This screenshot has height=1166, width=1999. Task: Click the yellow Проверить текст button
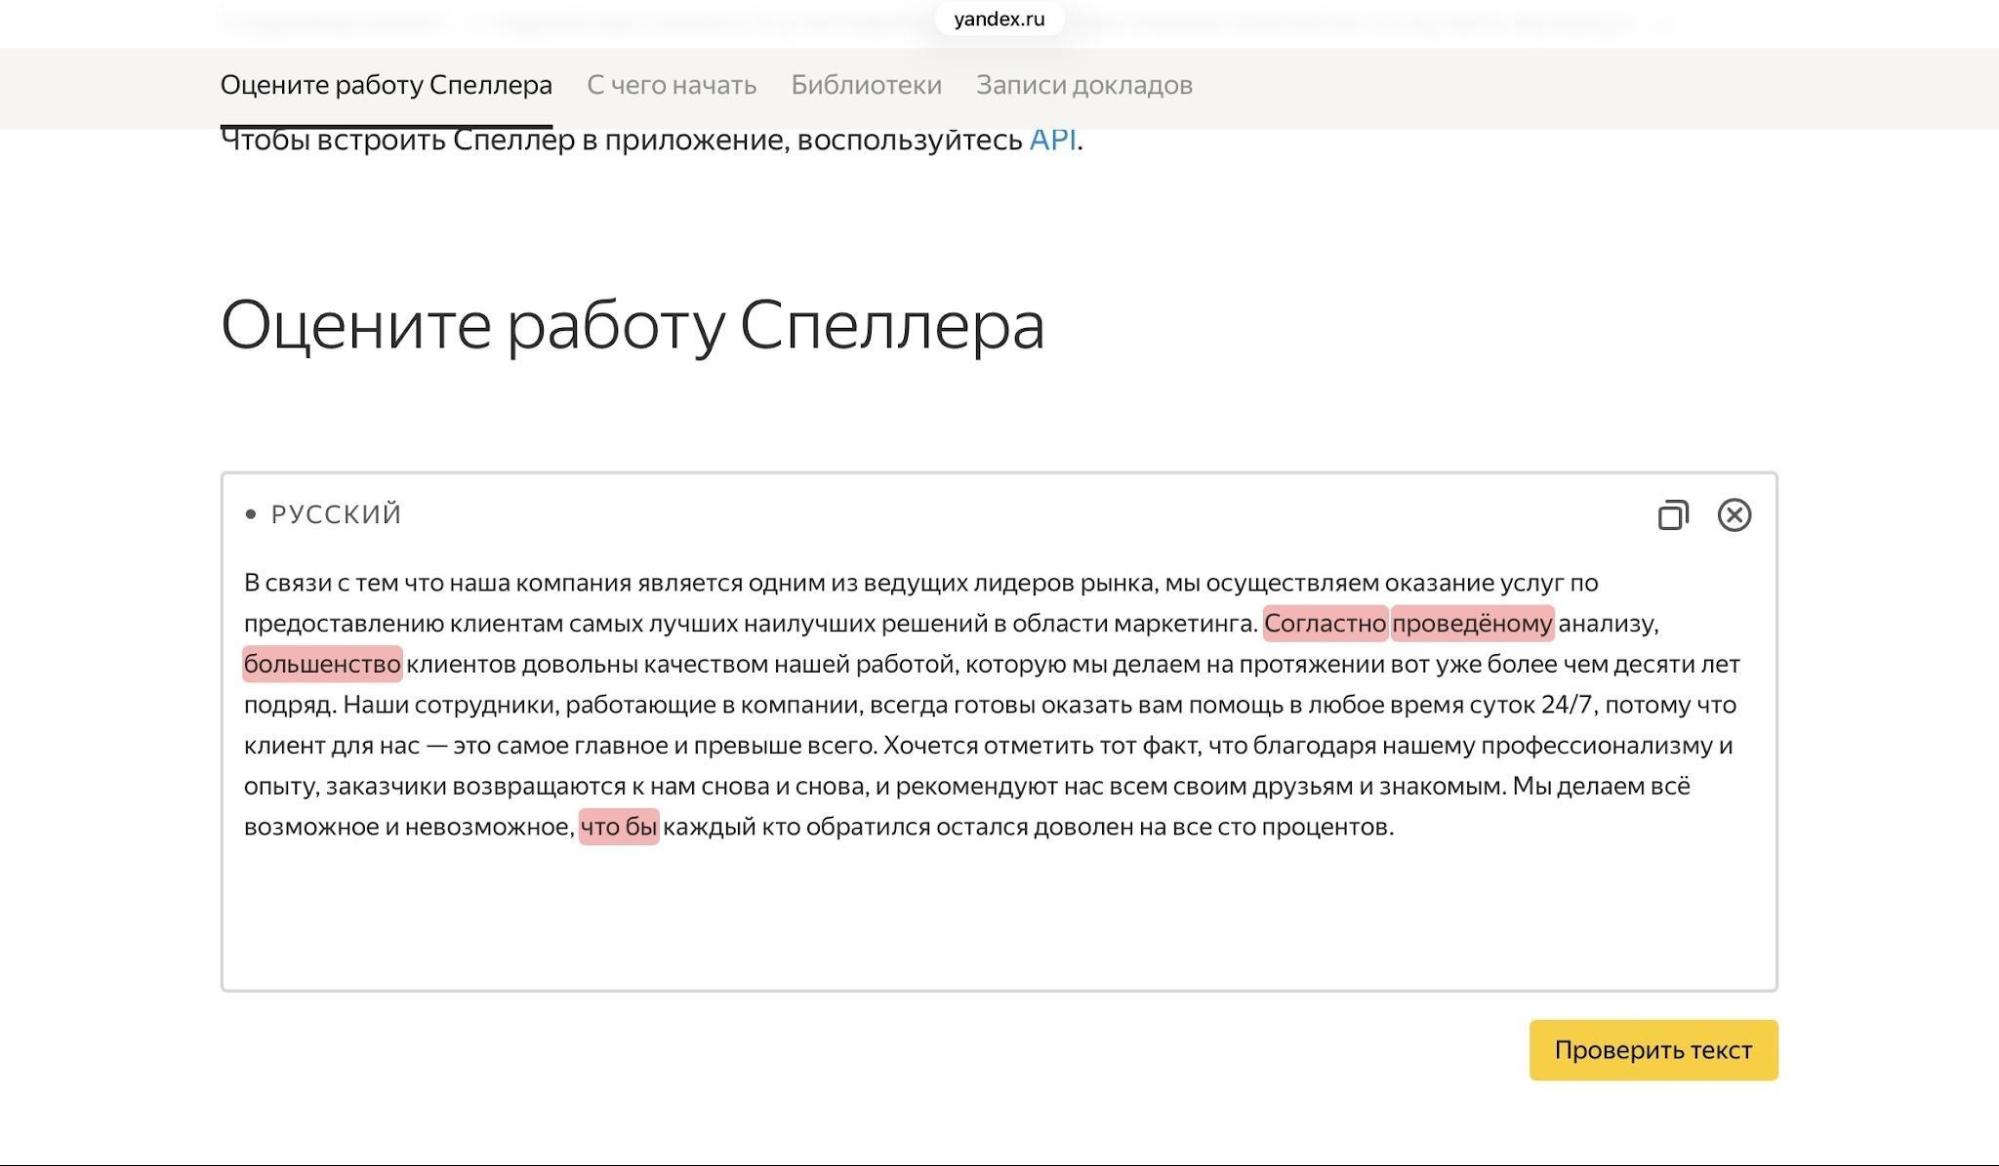tap(1653, 1050)
